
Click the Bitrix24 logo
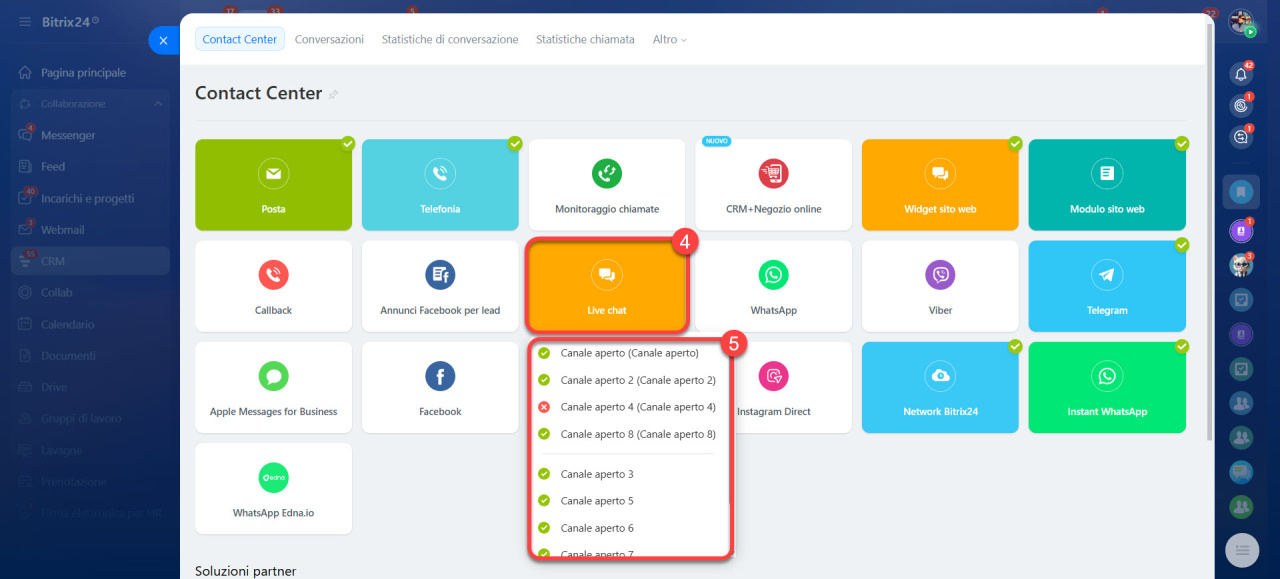click(x=69, y=21)
